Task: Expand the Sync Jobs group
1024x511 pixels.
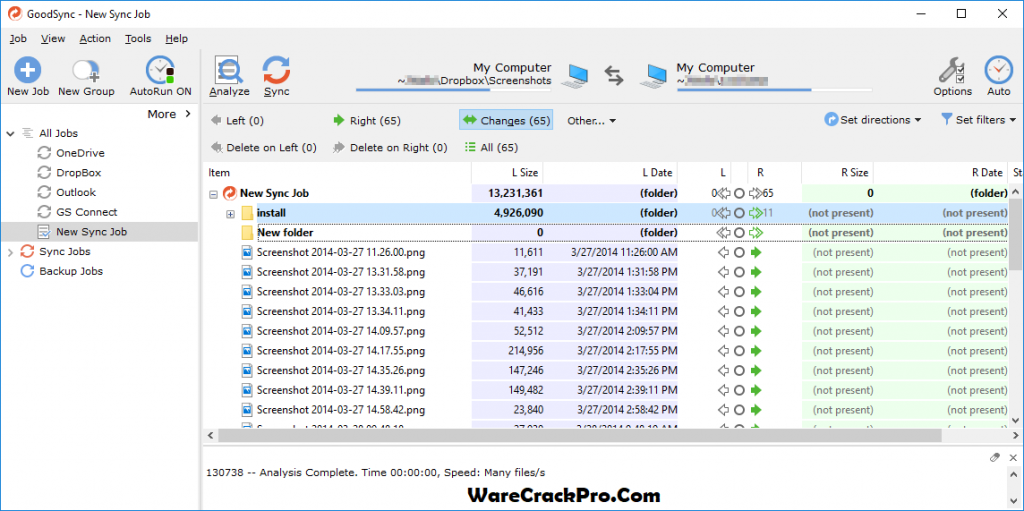Action: coord(10,252)
